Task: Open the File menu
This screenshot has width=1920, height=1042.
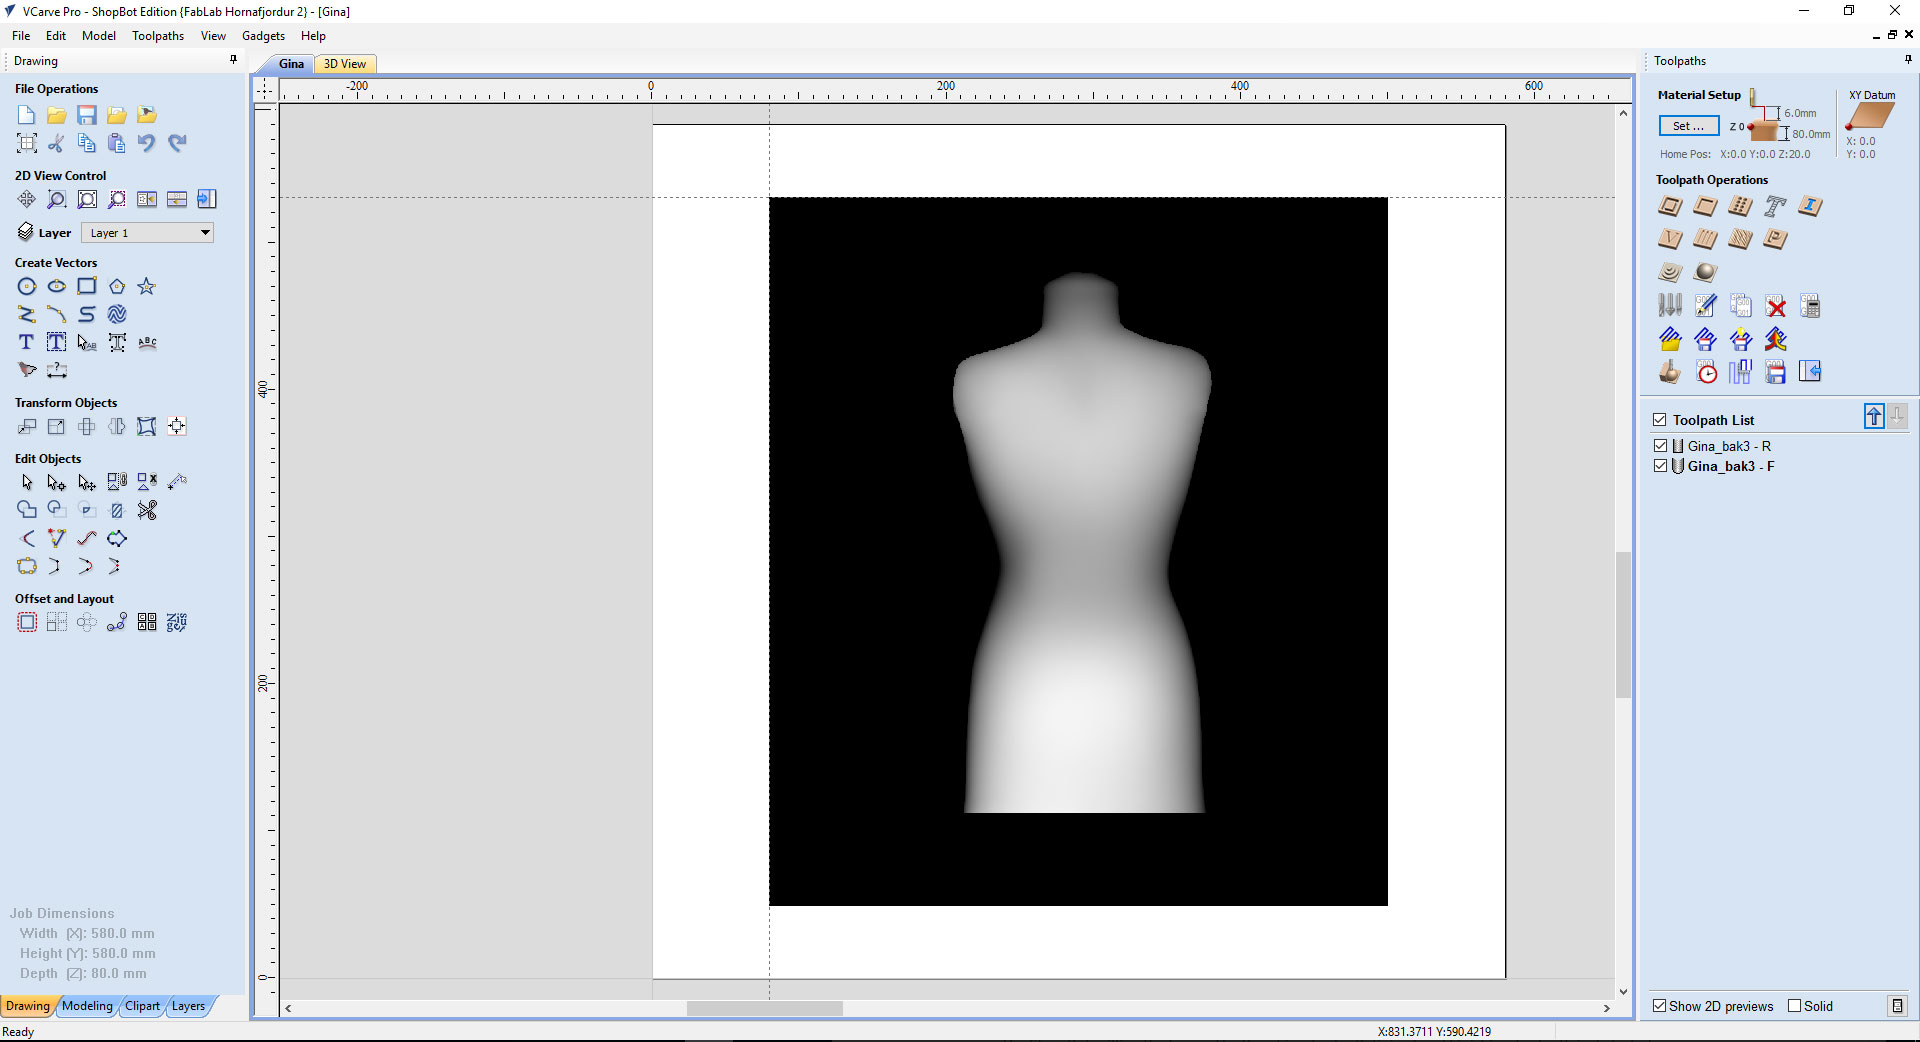Action: point(21,36)
